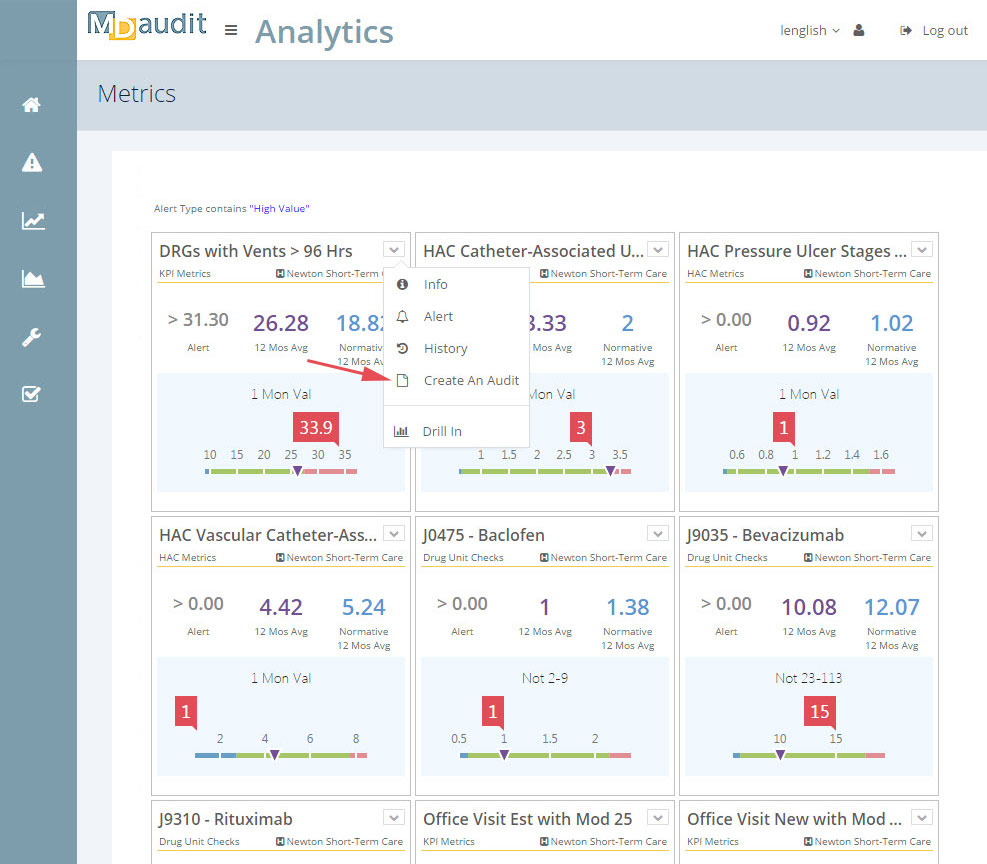This screenshot has height=864, width=987.
Task: Click the 10.08 12 Mos Avg value
Action: click(x=809, y=607)
